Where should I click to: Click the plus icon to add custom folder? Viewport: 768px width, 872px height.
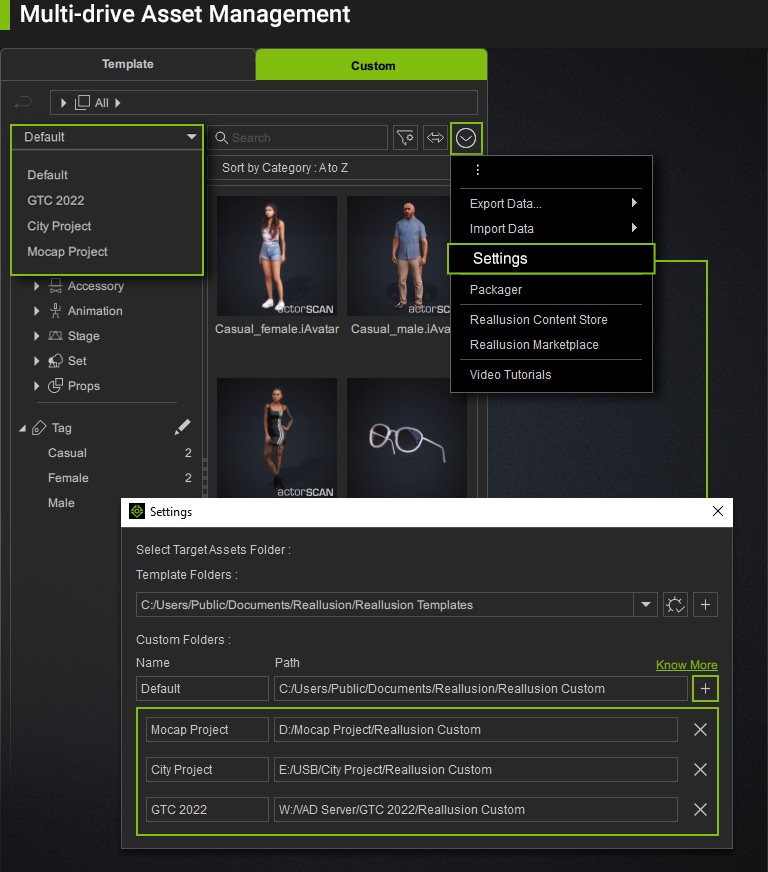[705, 688]
